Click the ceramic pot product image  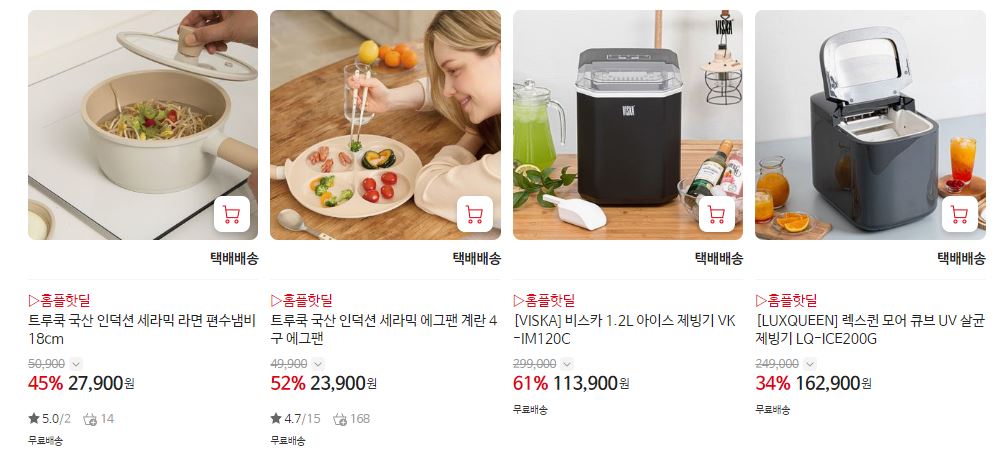coord(143,125)
